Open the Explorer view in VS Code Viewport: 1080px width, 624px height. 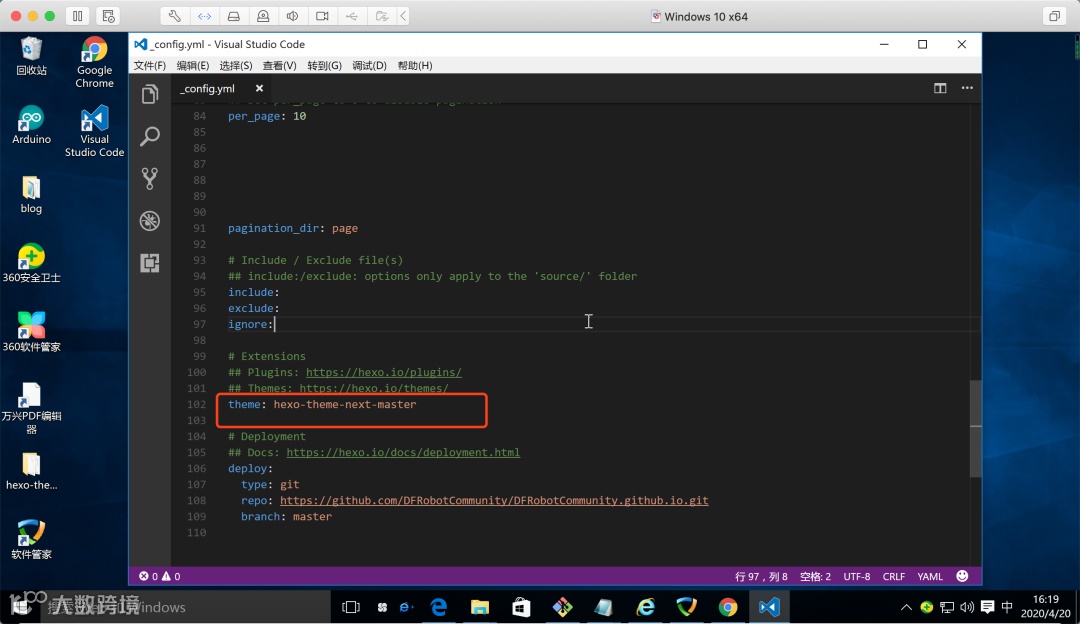tap(149, 94)
